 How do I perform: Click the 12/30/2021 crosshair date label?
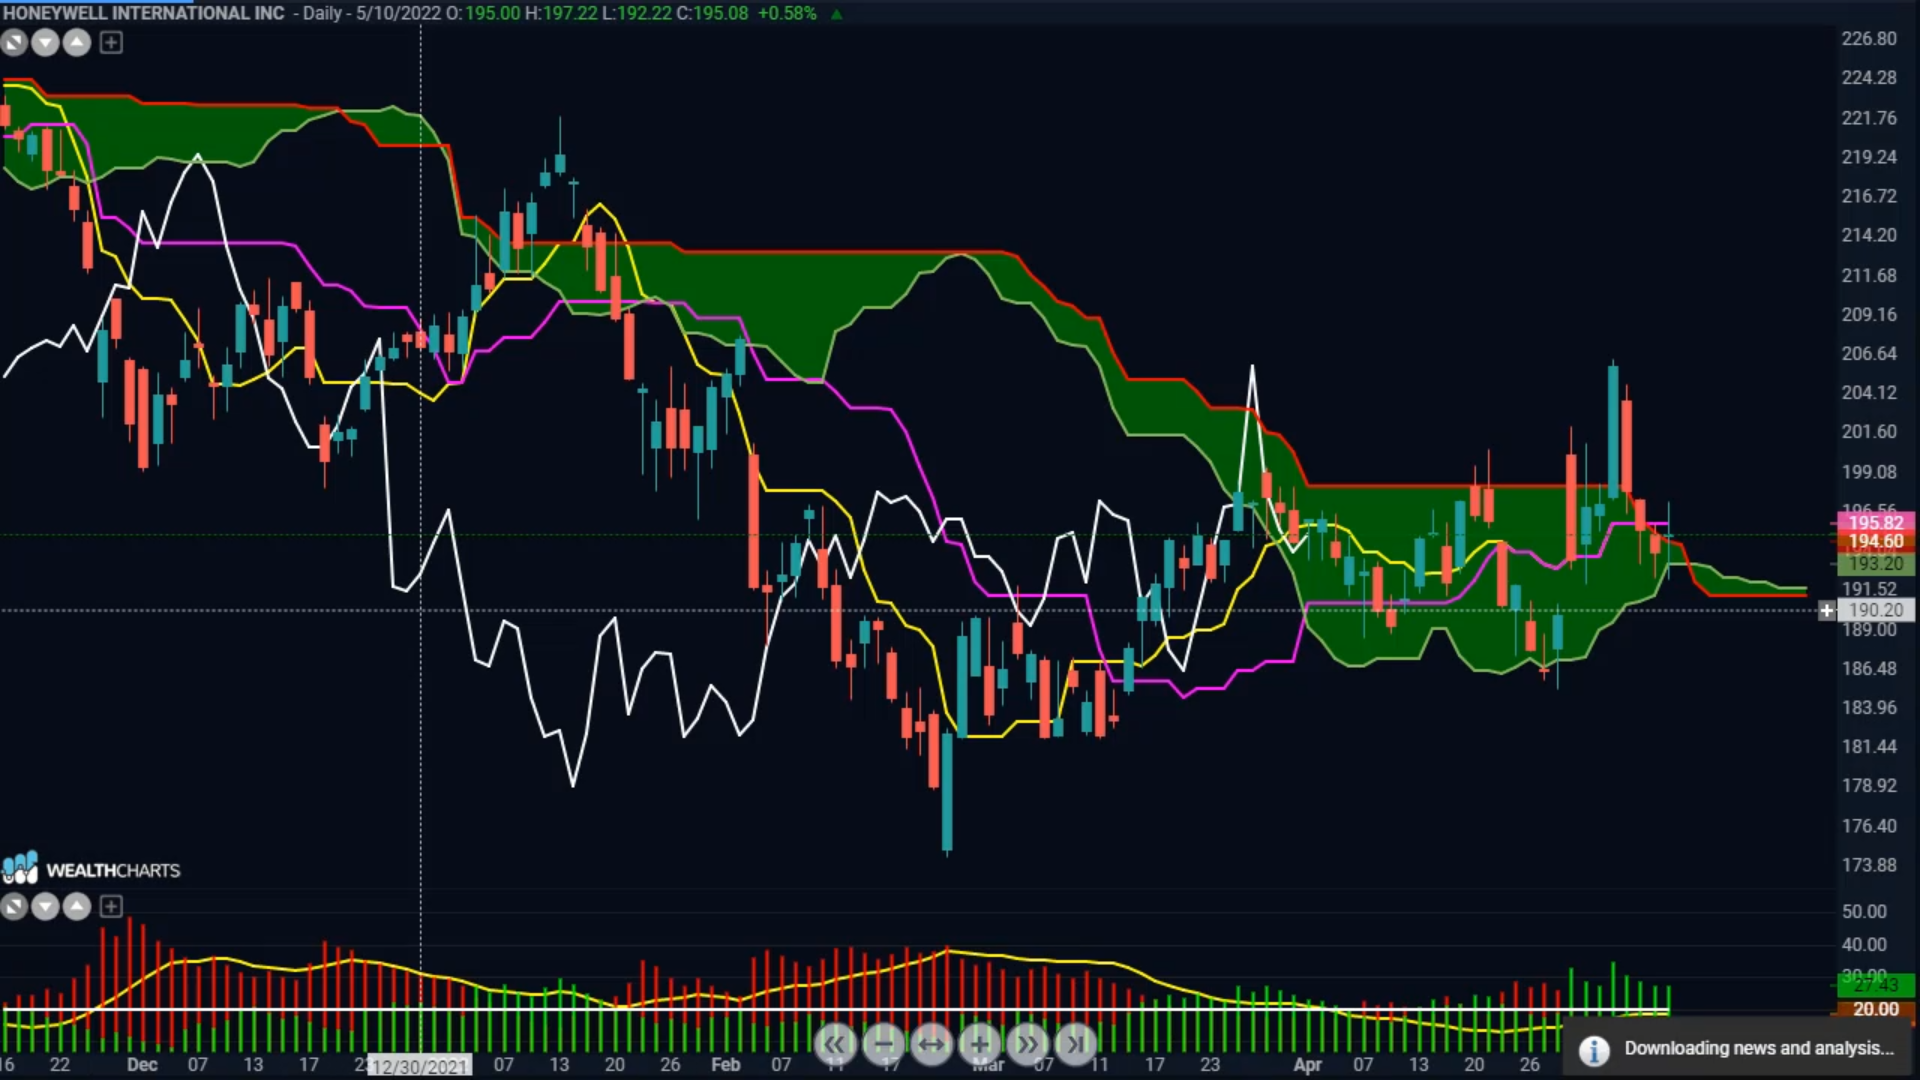coord(420,1067)
